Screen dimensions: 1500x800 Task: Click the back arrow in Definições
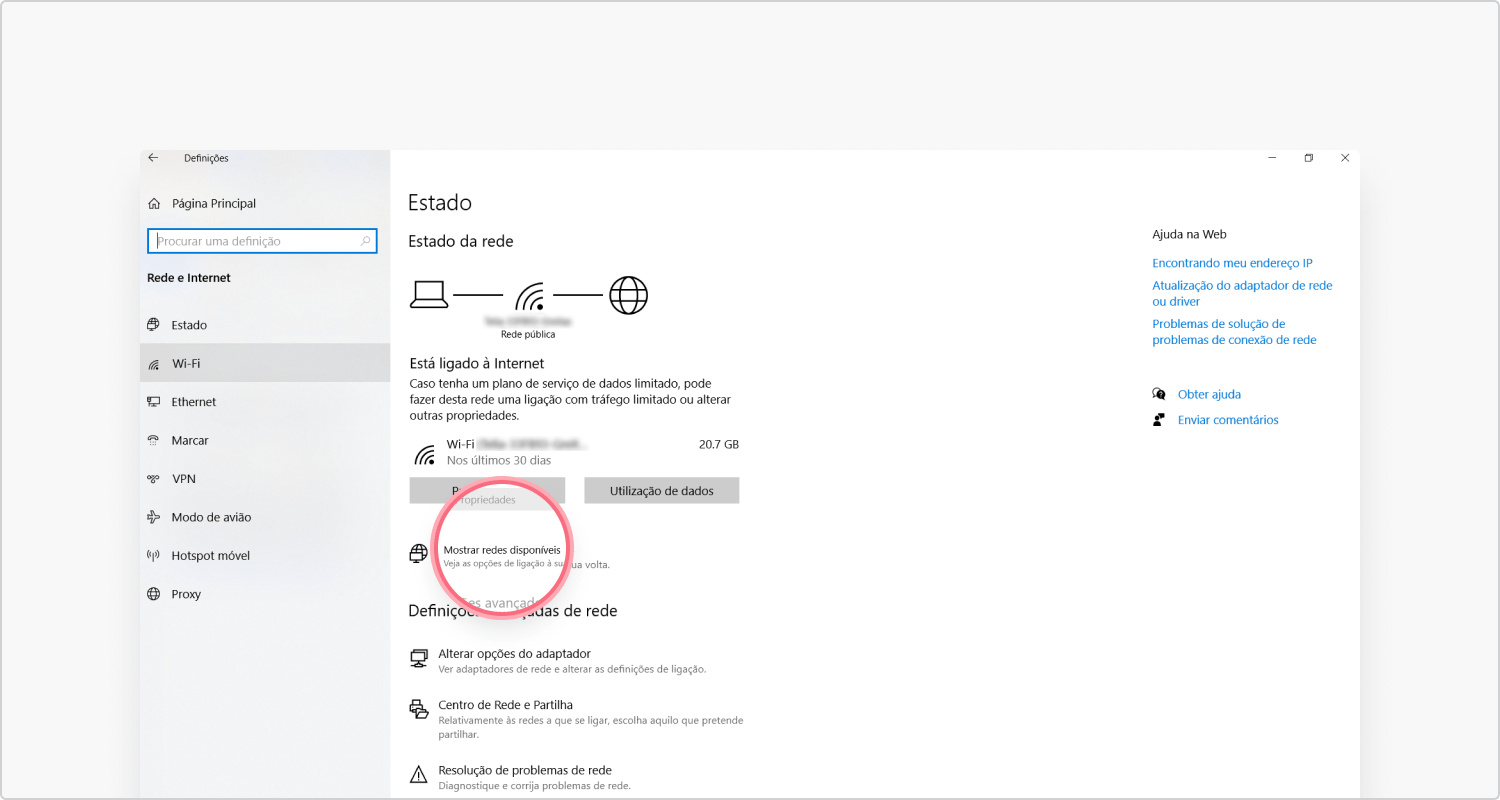point(153,158)
